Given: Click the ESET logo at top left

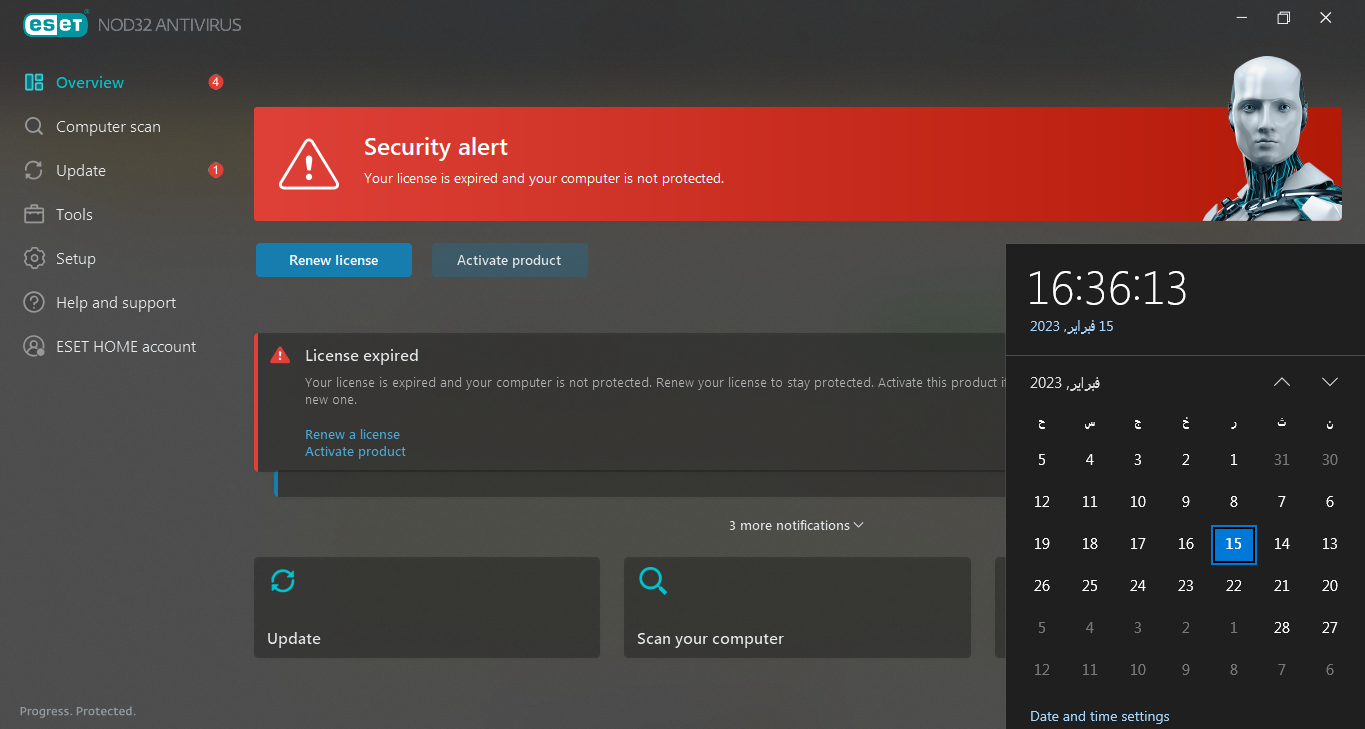Looking at the screenshot, I should (x=56, y=25).
